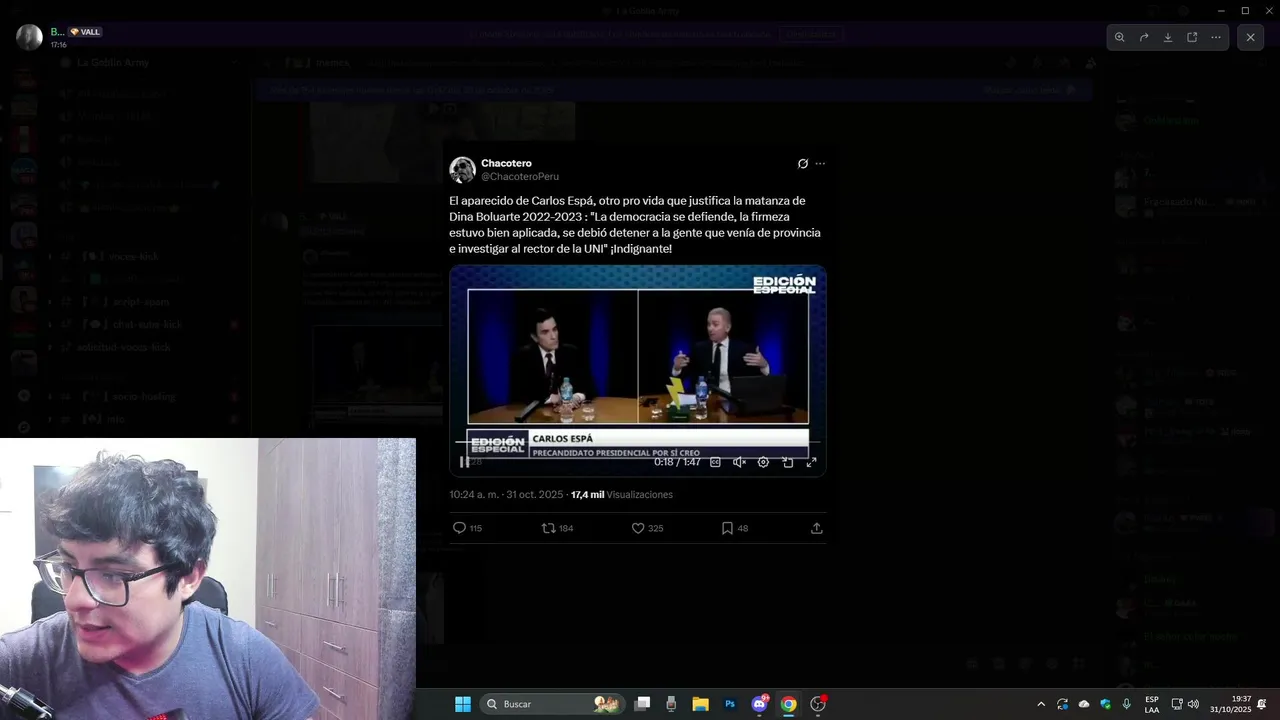Image resolution: width=1280 pixels, height=720 pixels.
Task: Click the Grok icon on the tweet
Action: pyautogui.click(x=802, y=164)
